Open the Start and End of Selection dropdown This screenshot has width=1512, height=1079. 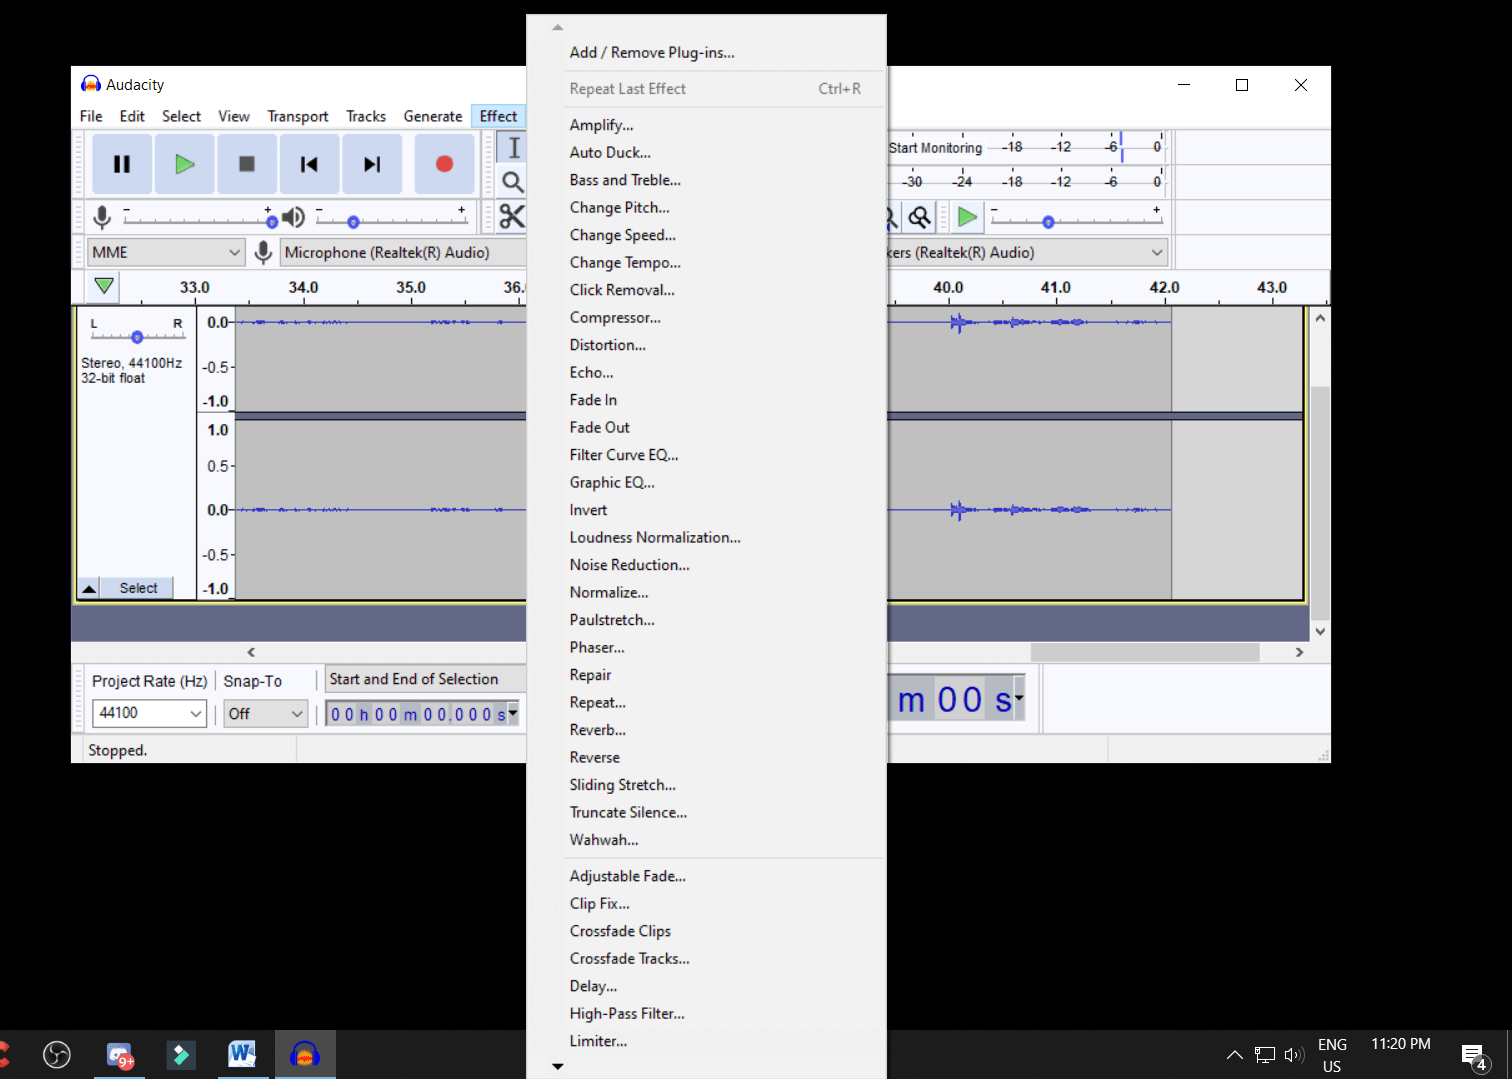click(x=426, y=679)
